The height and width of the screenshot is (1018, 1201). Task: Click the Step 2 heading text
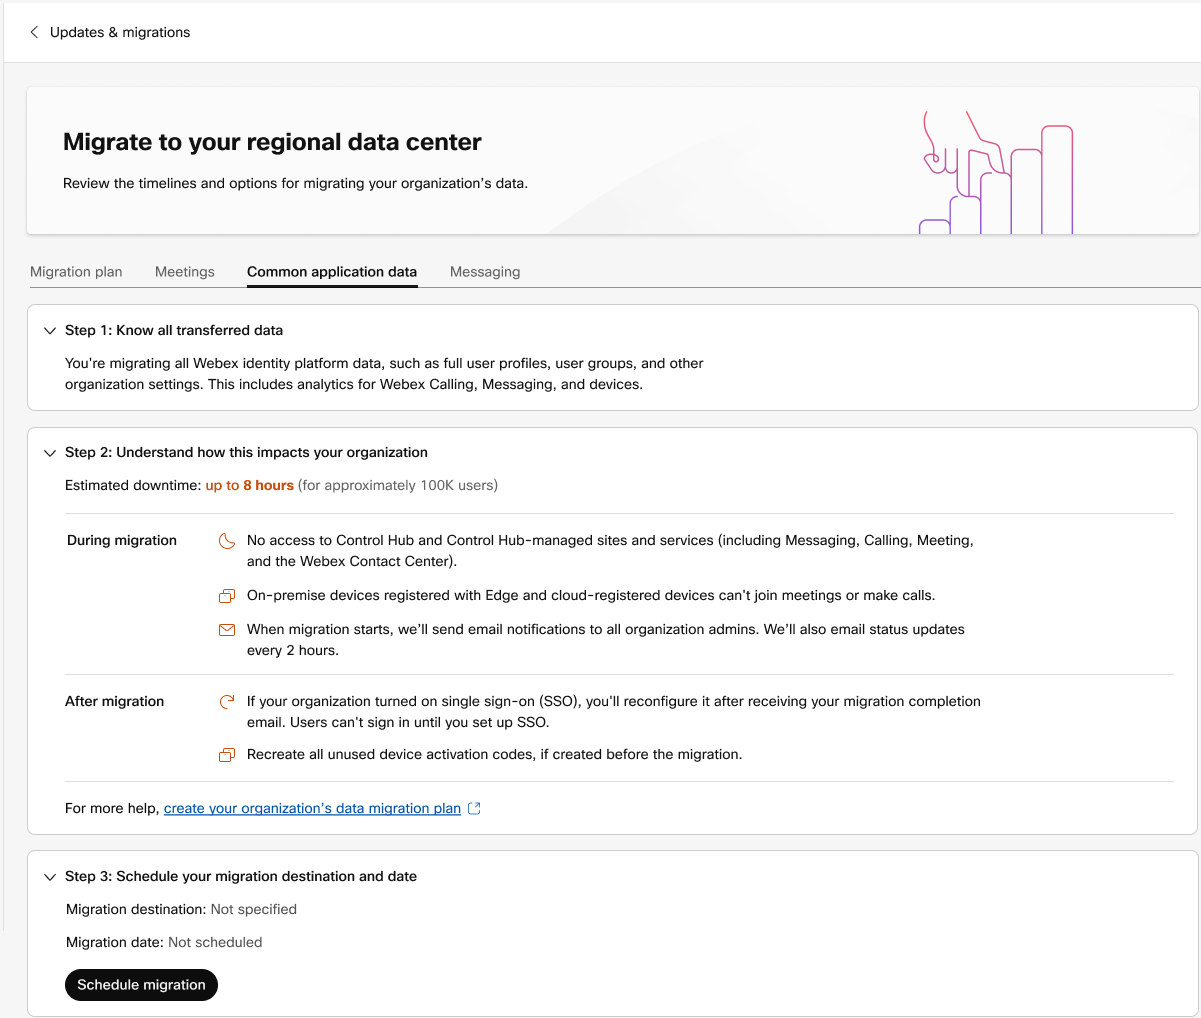(246, 452)
